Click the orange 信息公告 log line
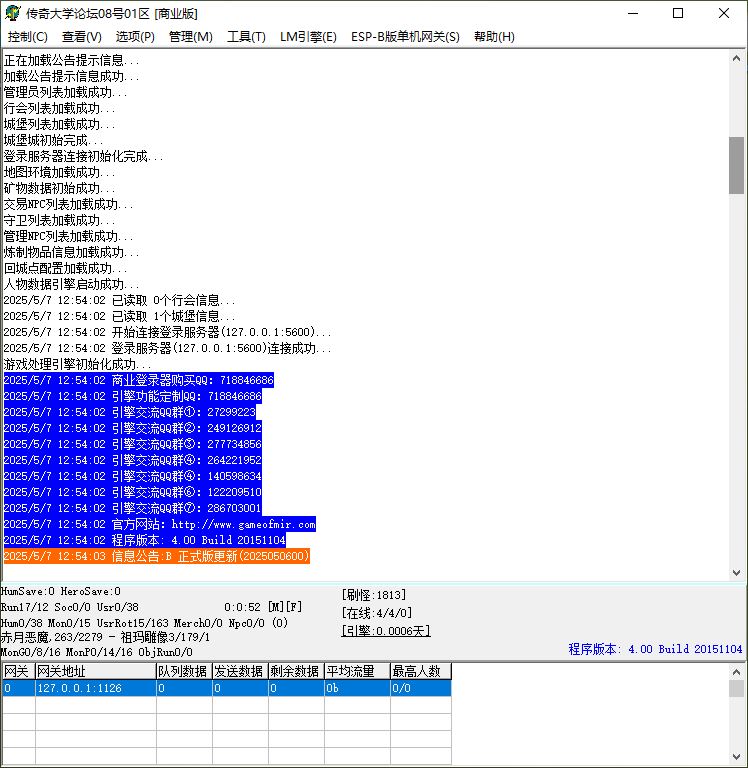Screen dimensions: 748x768 (157, 556)
